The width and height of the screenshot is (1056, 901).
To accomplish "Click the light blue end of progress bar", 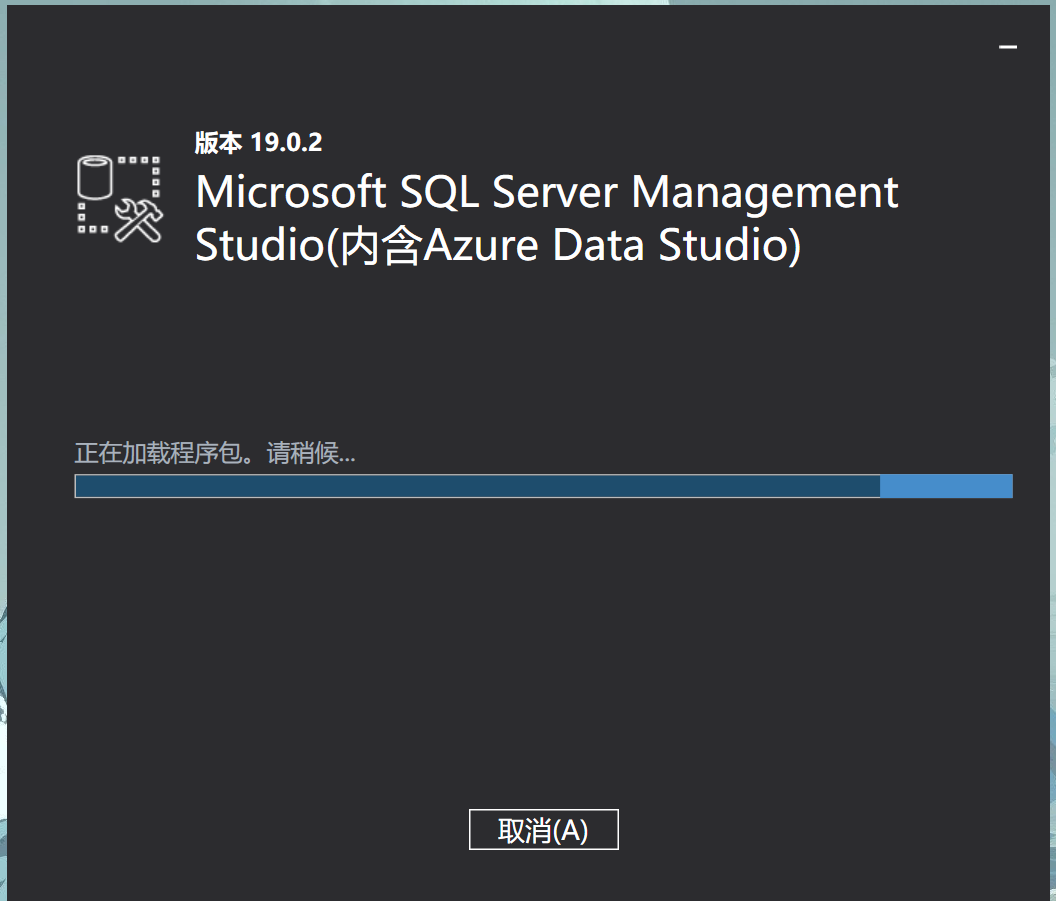I will point(946,486).
